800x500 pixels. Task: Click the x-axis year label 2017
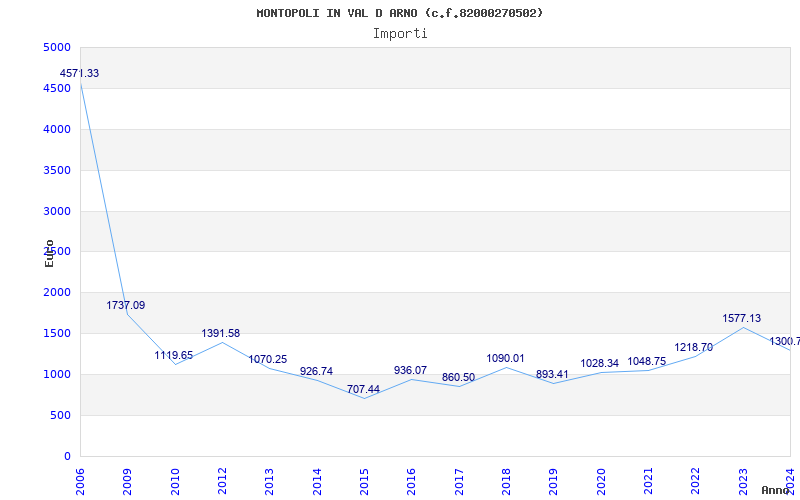pos(459,482)
